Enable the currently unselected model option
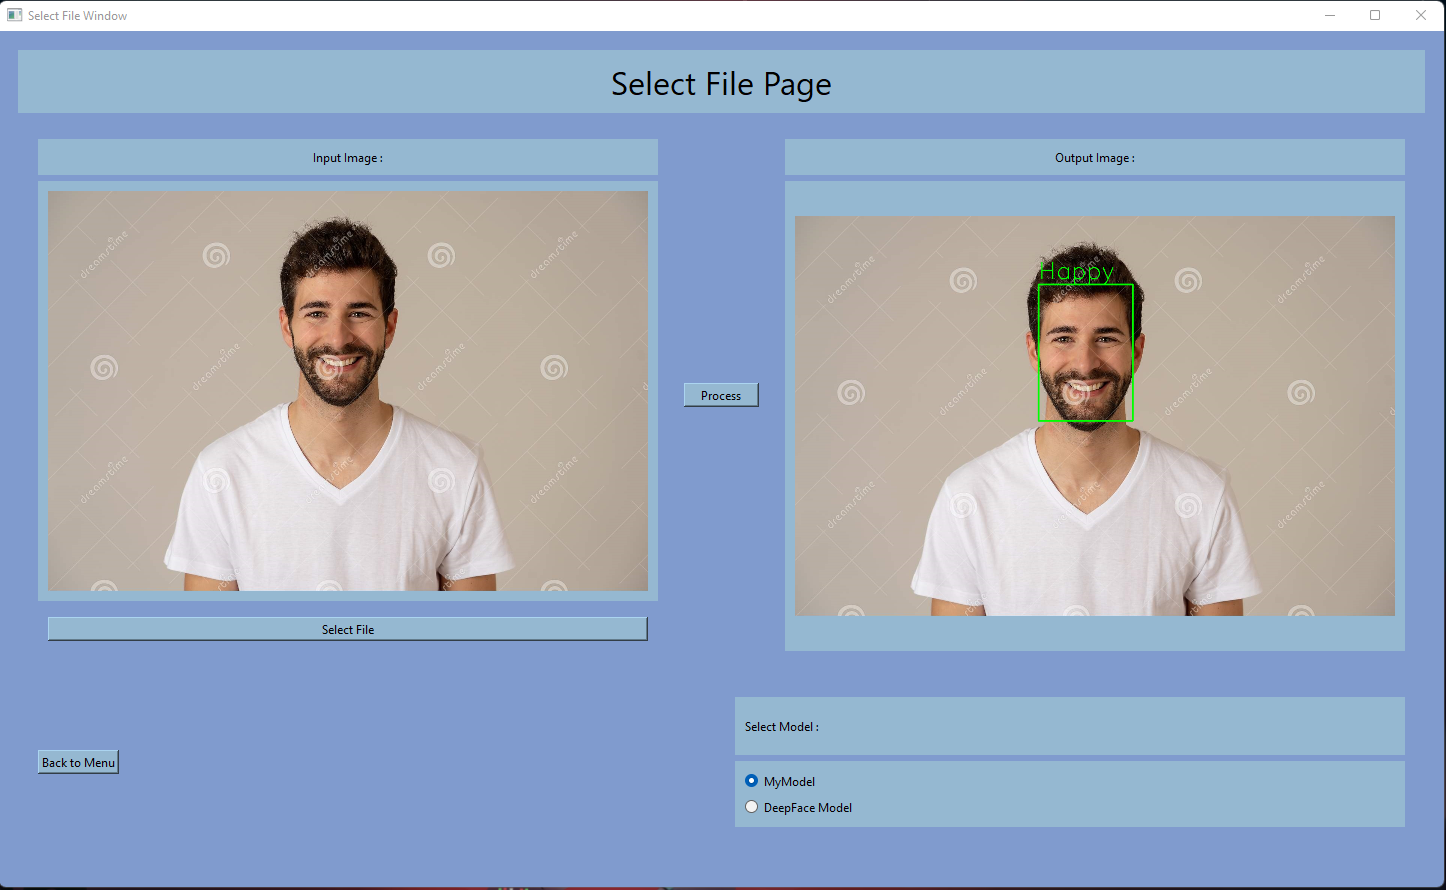The image size is (1446, 890). click(751, 806)
